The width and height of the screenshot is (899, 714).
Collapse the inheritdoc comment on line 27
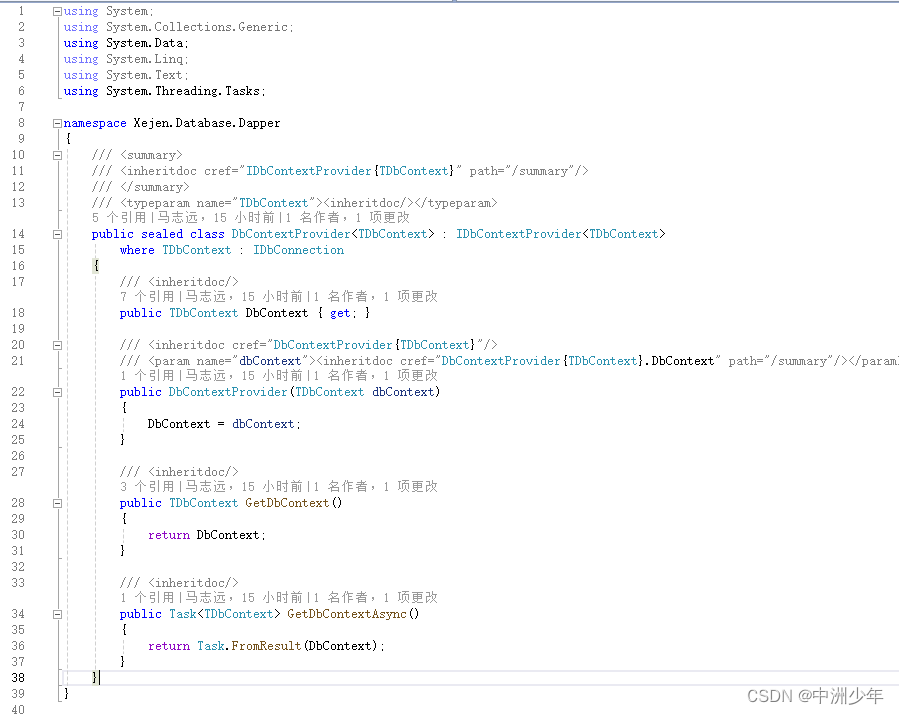click(x=57, y=471)
